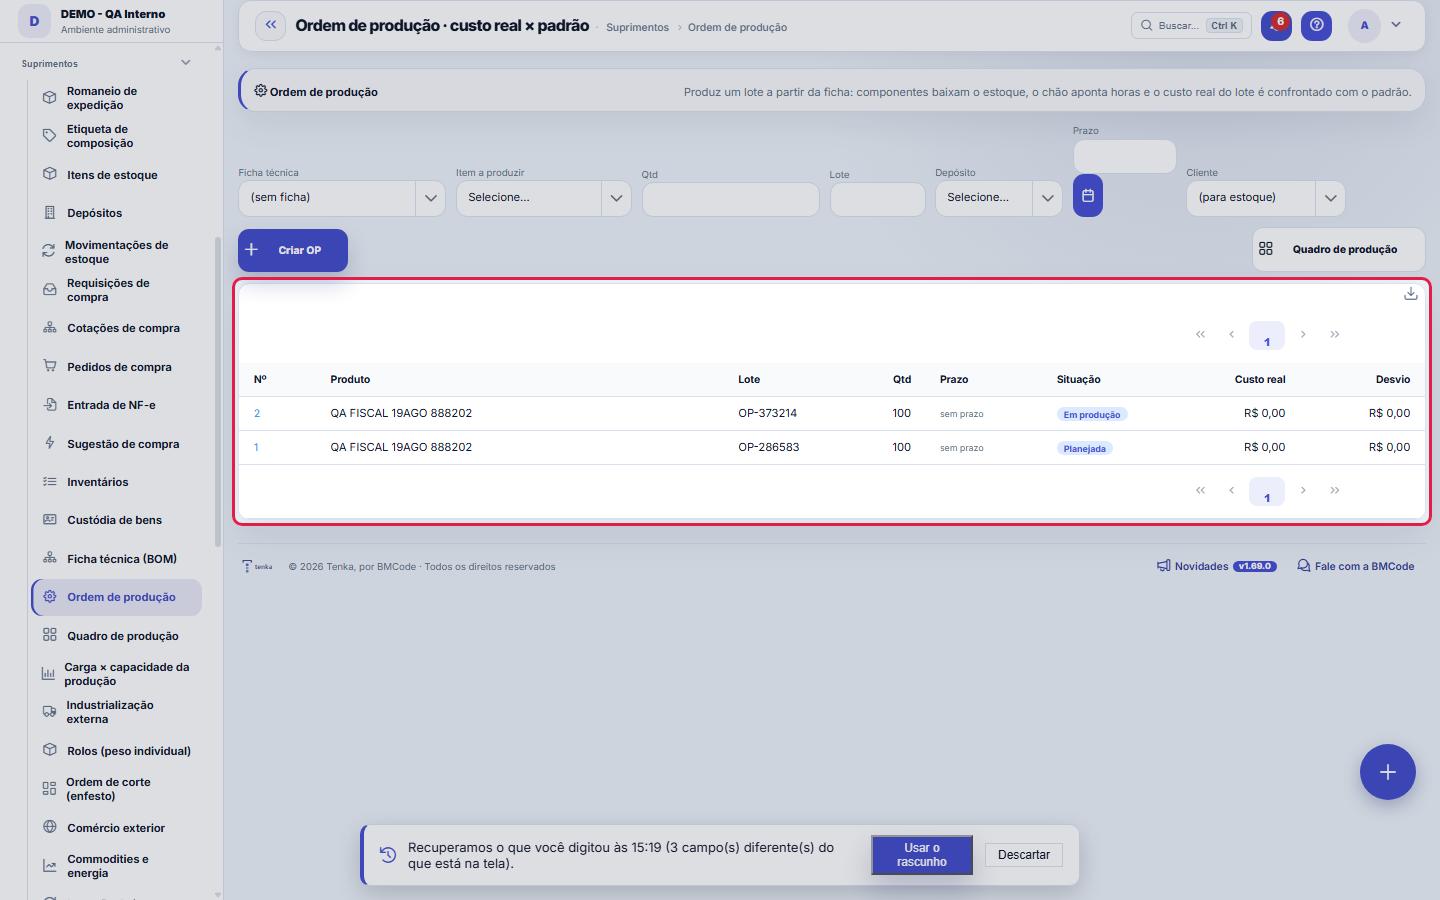Open the Depósito dropdown
Image resolution: width=1440 pixels, height=900 pixels.
click(x=998, y=198)
